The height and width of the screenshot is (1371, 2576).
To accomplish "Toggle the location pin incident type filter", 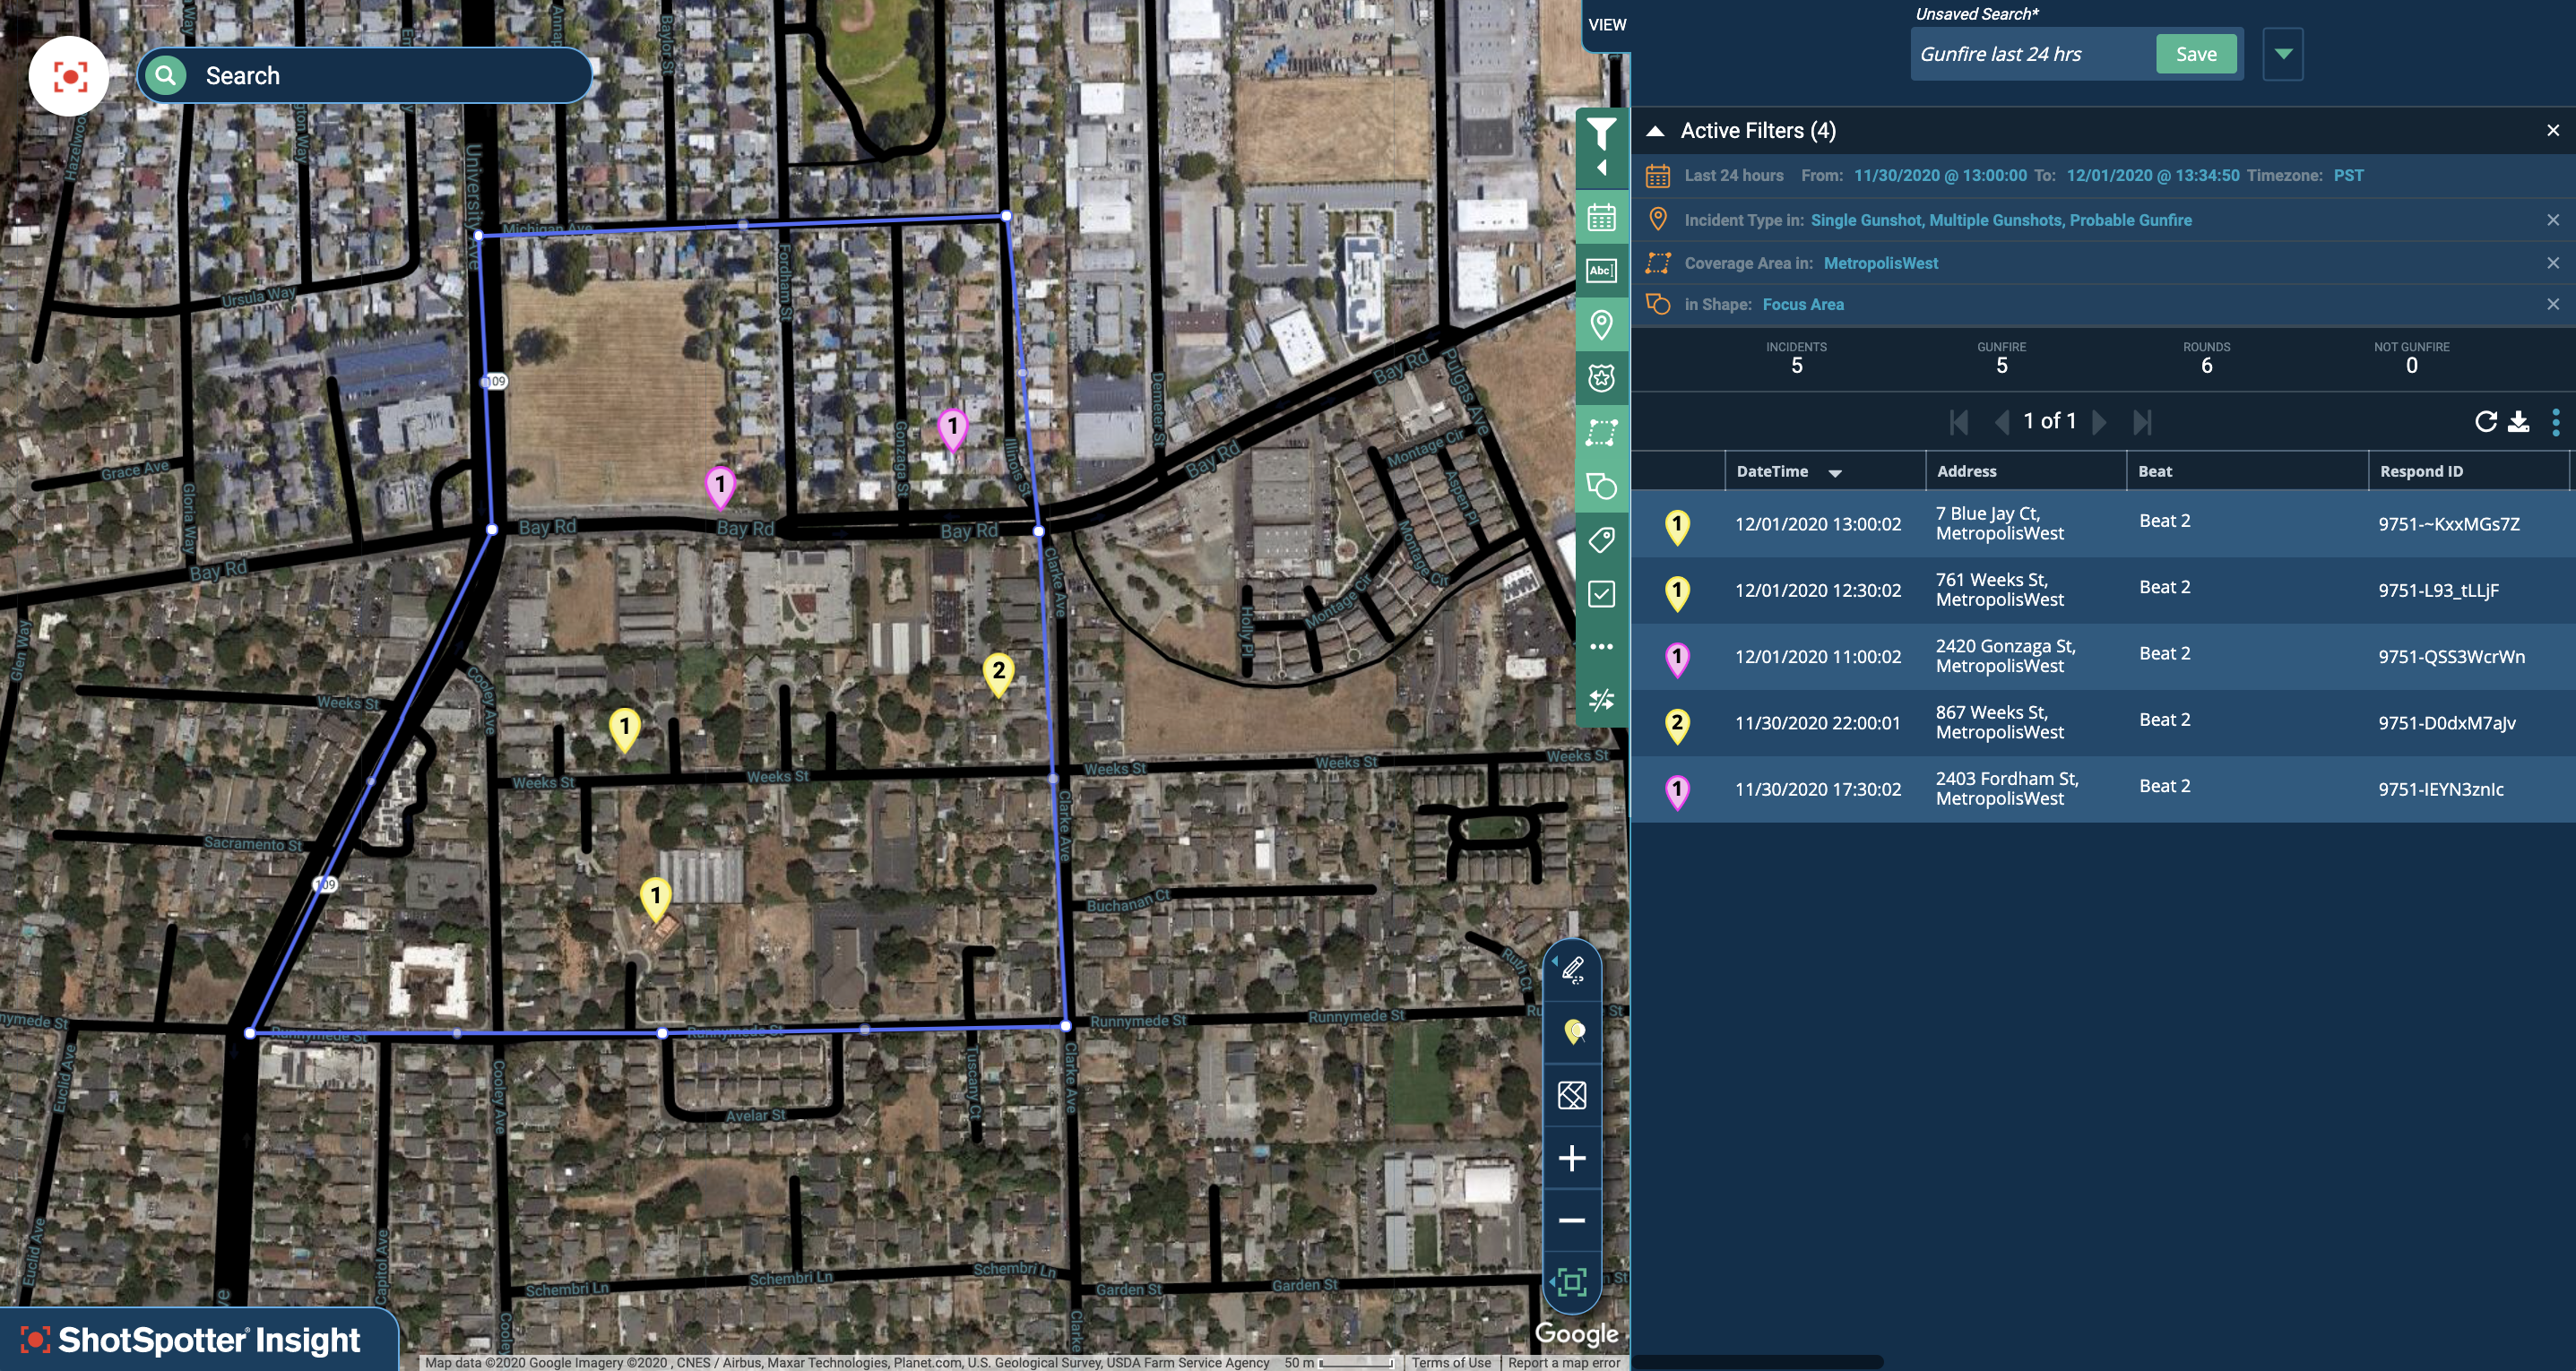I will [1601, 324].
